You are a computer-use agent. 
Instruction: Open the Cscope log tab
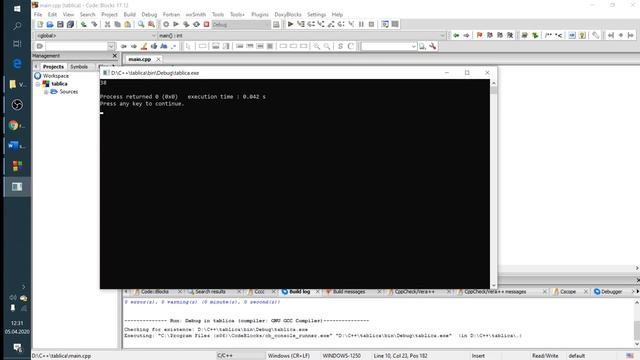(568, 291)
